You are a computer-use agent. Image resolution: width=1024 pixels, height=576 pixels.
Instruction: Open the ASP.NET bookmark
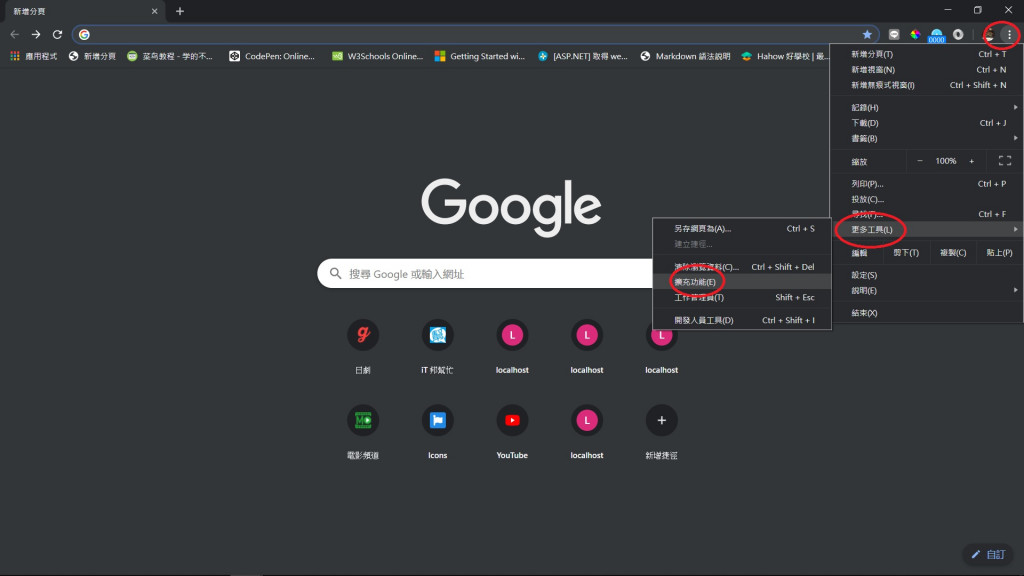(x=583, y=56)
